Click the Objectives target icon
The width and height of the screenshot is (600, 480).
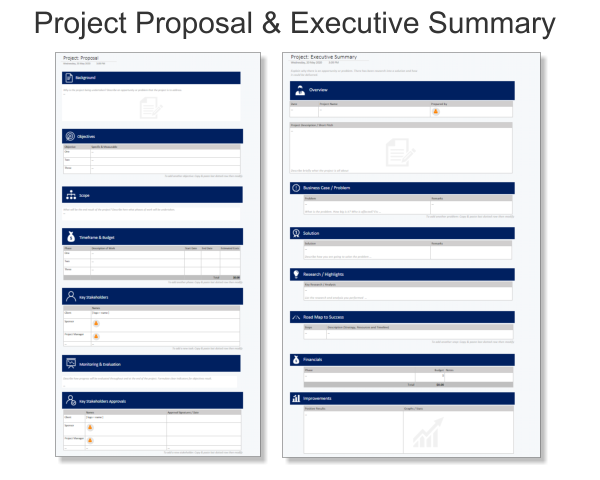coord(70,136)
